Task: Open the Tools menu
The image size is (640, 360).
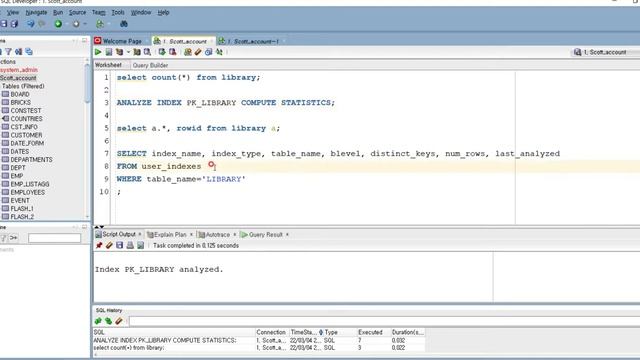Action: (x=118, y=13)
